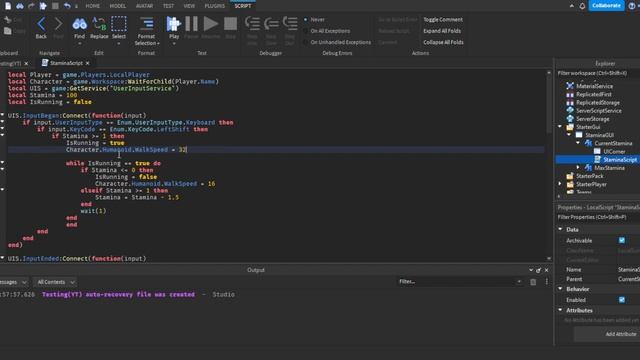Clear the Output with trash icon
Image resolution: width=640 pixels, height=360 pixels.
click(533, 282)
